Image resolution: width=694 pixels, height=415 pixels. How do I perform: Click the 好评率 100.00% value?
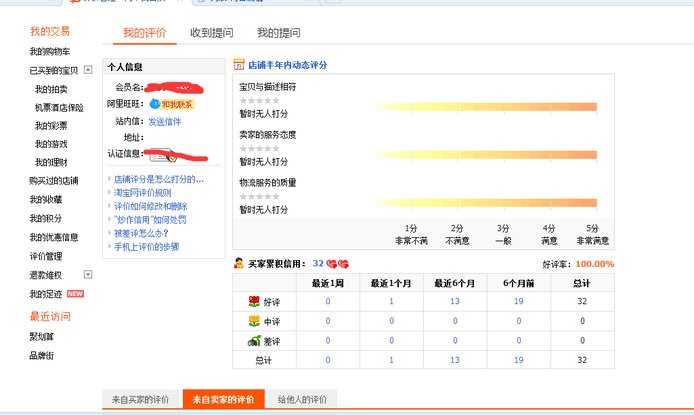[595, 264]
